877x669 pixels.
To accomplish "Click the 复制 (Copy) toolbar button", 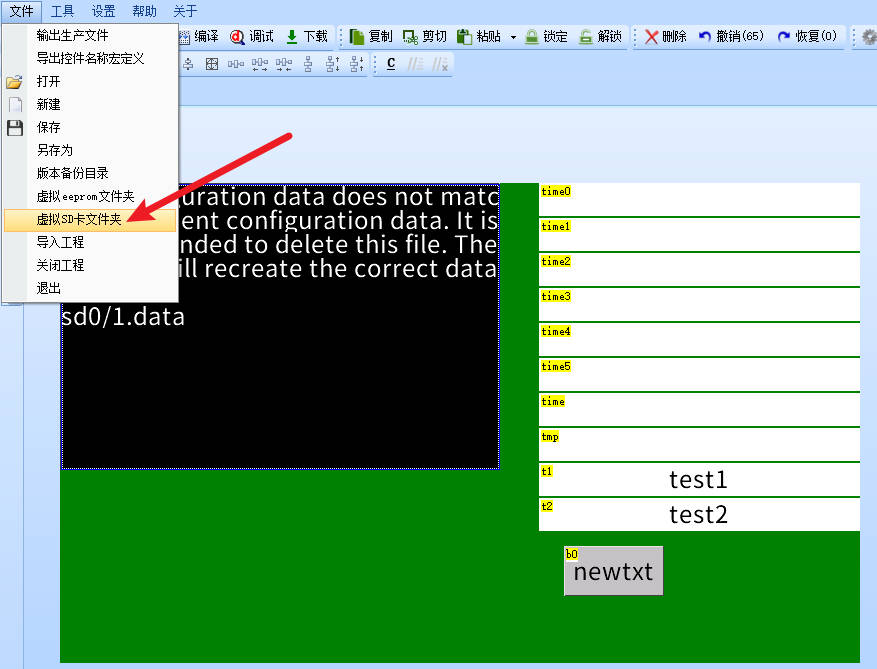I will coord(371,37).
